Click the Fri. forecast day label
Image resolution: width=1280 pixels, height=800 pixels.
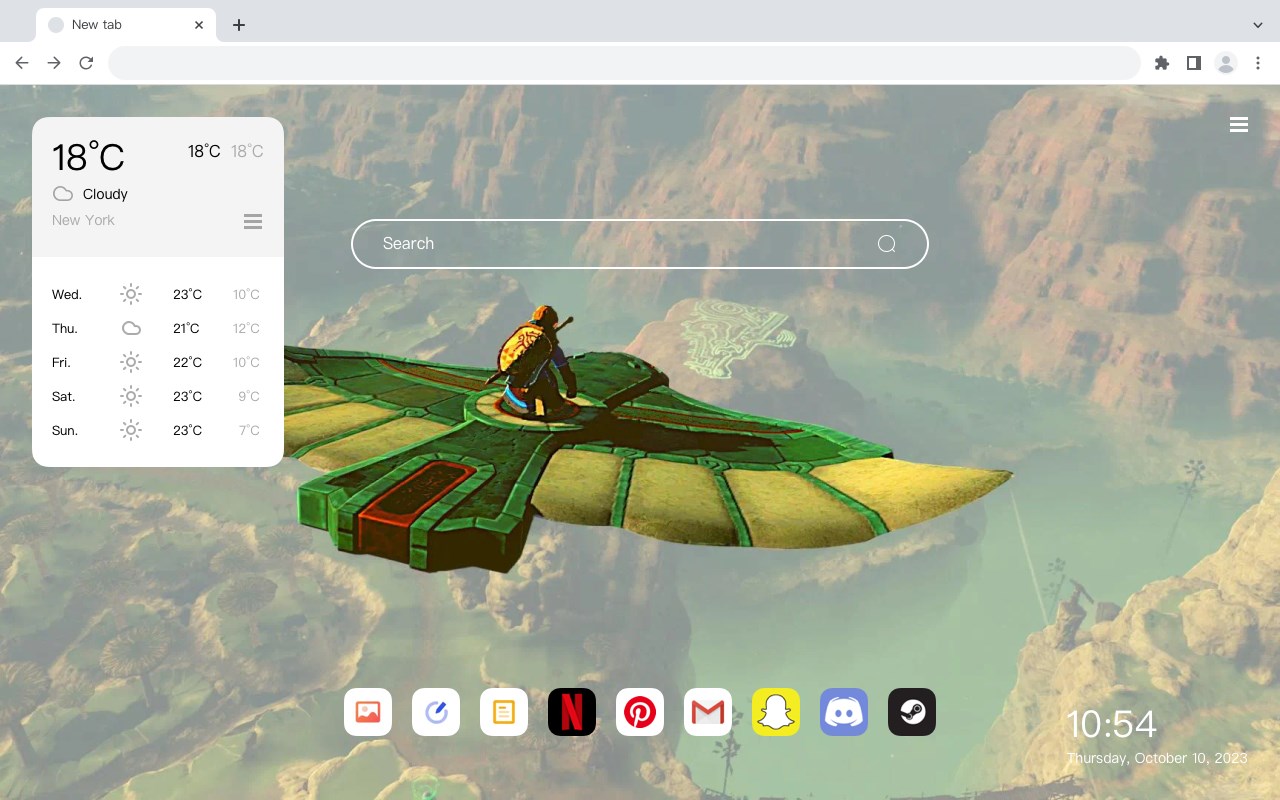tap(62, 362)
